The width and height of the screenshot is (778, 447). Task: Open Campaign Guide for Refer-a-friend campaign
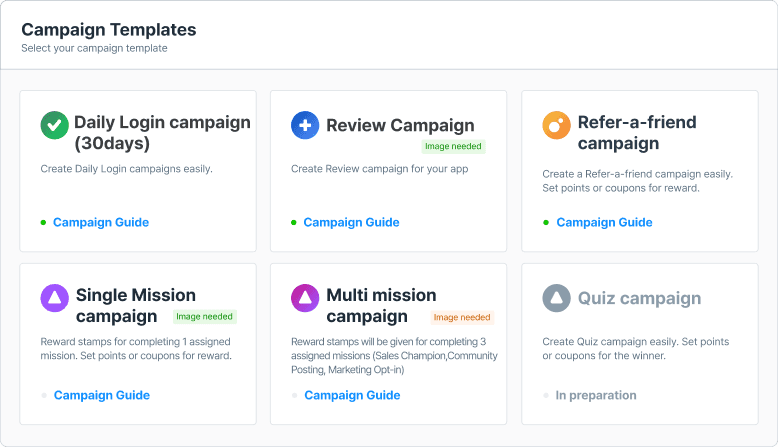(604, 222)
